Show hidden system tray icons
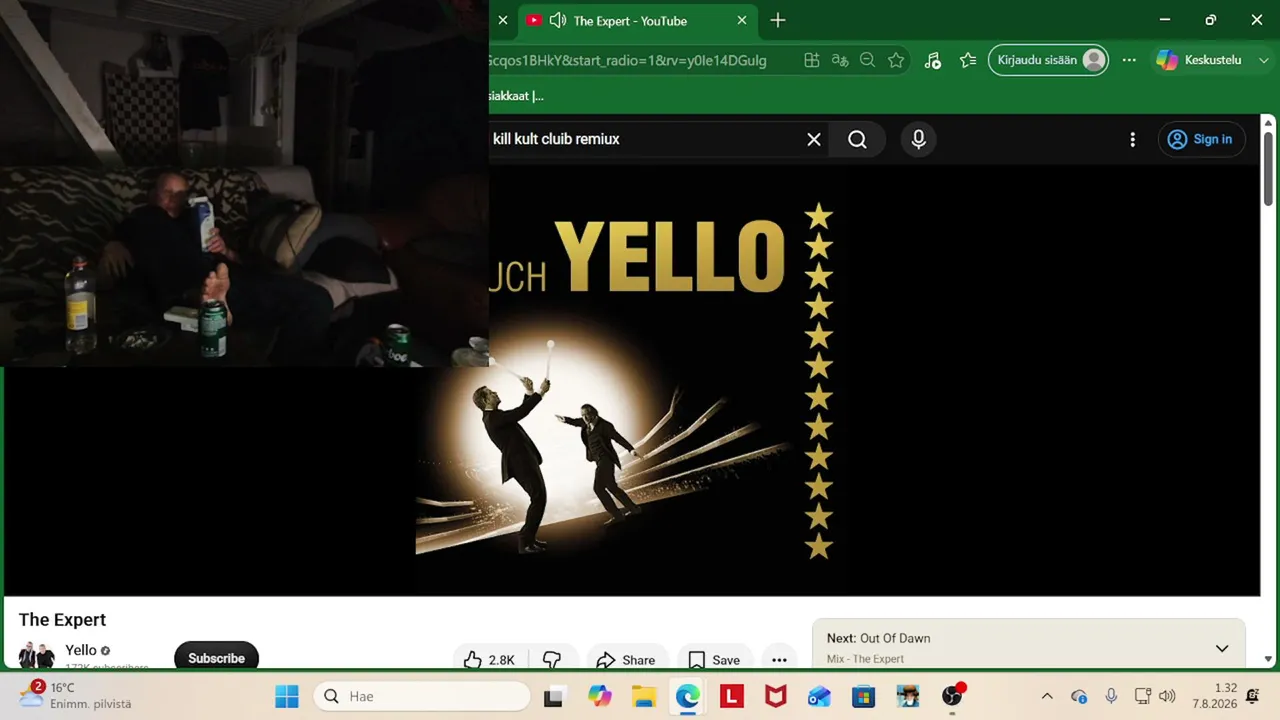 point(1047,696)
